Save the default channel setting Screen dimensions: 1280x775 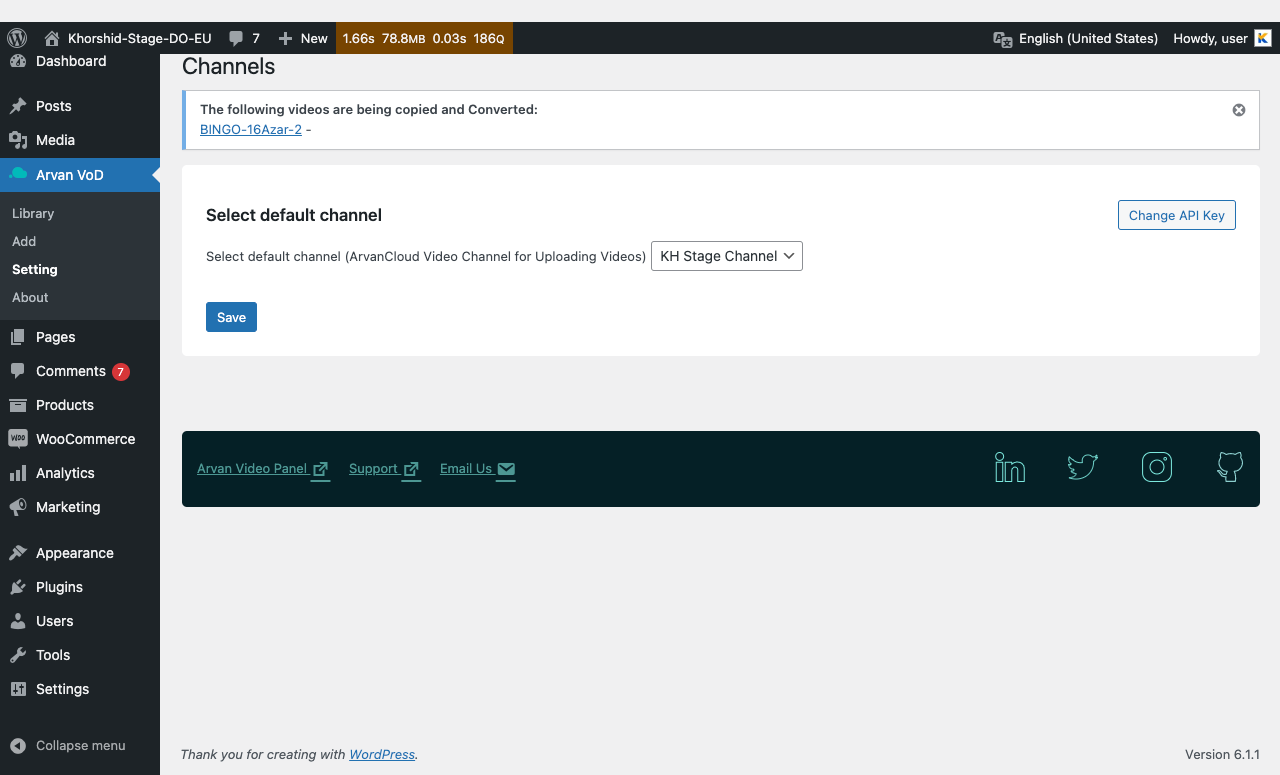[231, 317]
